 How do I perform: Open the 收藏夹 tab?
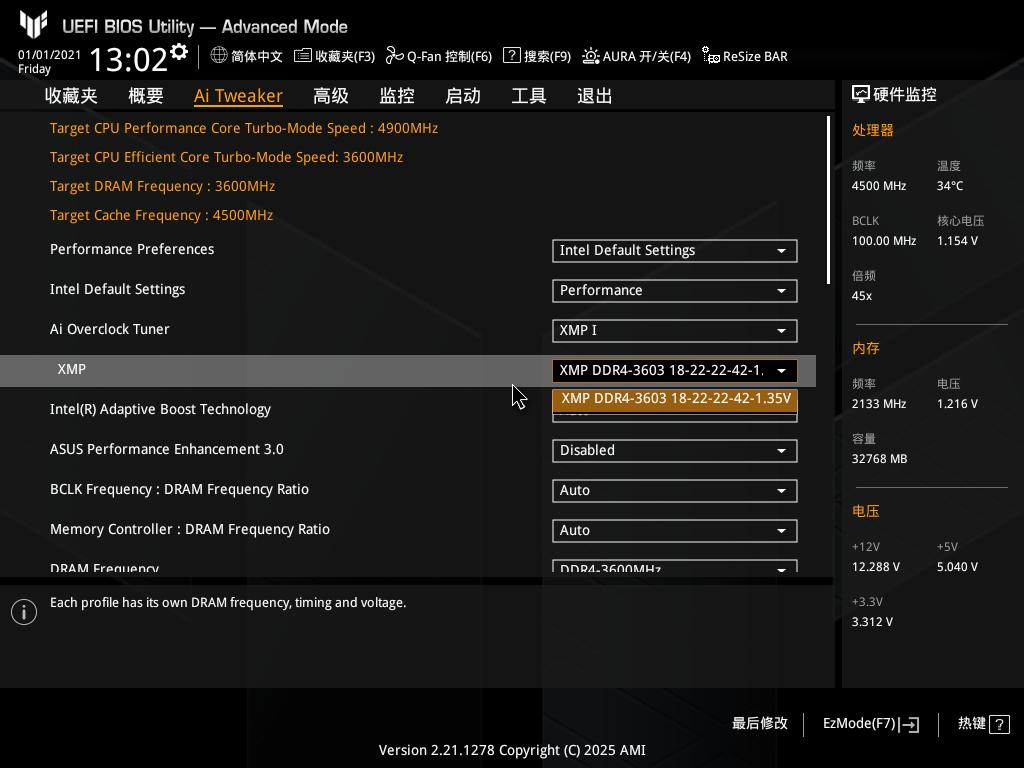pos(71,96)
